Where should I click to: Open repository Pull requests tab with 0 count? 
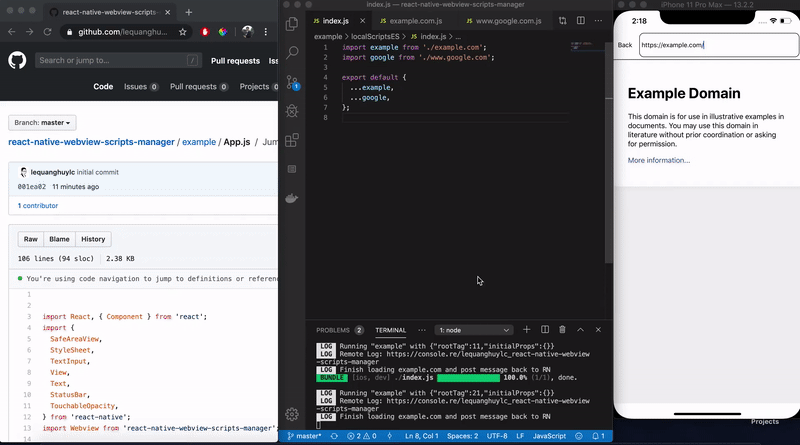pos(199,87)
